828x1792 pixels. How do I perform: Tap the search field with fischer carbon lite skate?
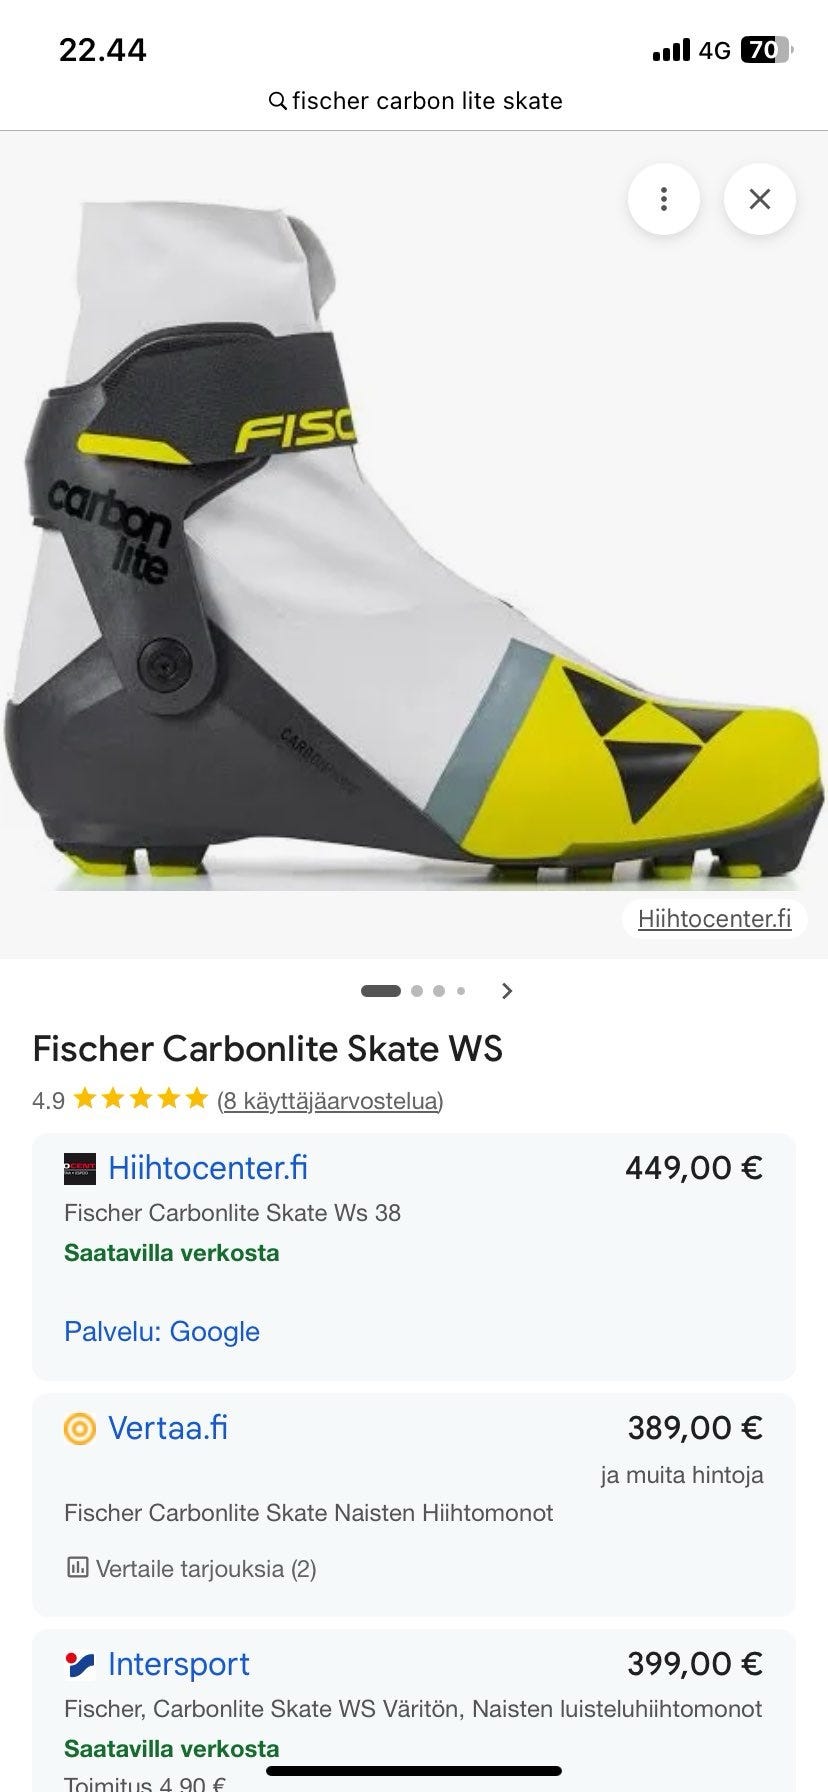414,101
